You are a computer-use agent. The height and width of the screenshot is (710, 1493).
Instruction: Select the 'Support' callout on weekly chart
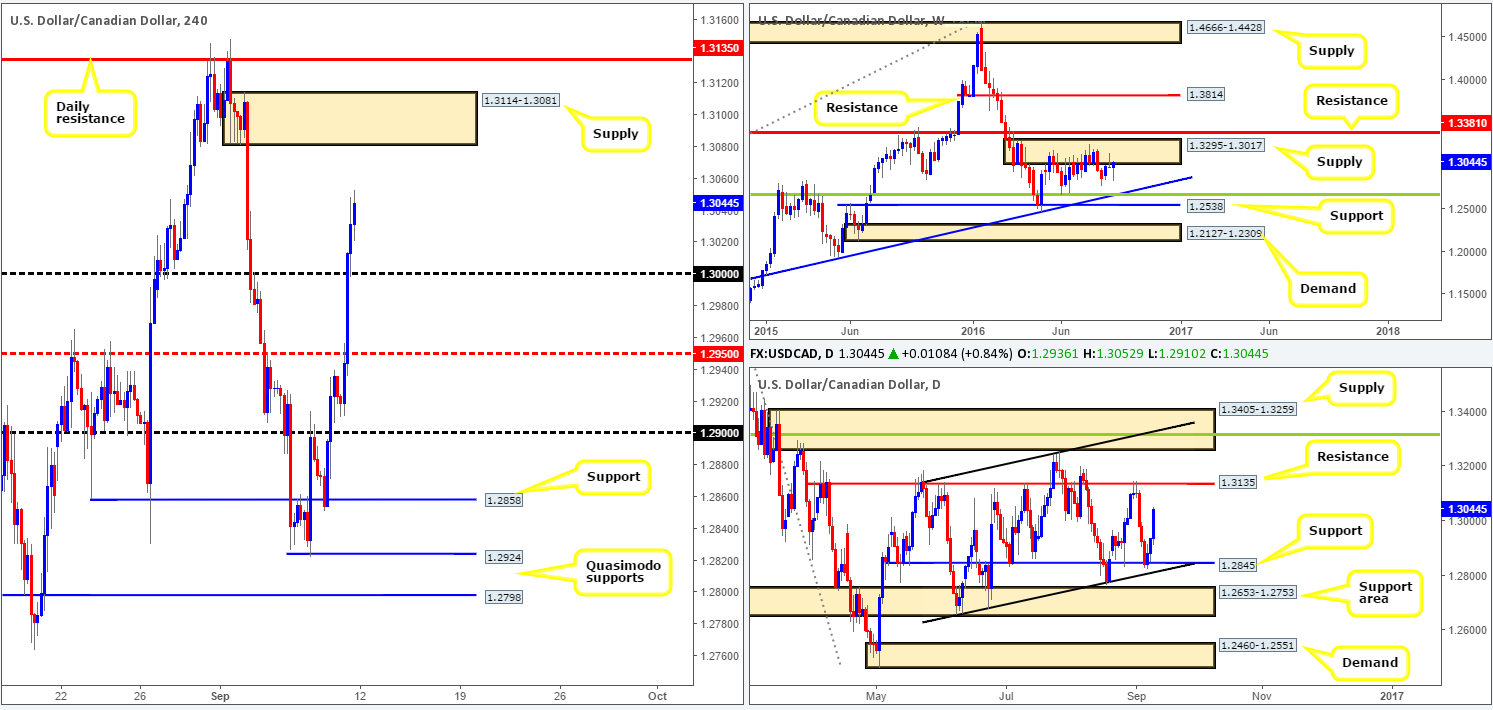tap(1357, 215)
